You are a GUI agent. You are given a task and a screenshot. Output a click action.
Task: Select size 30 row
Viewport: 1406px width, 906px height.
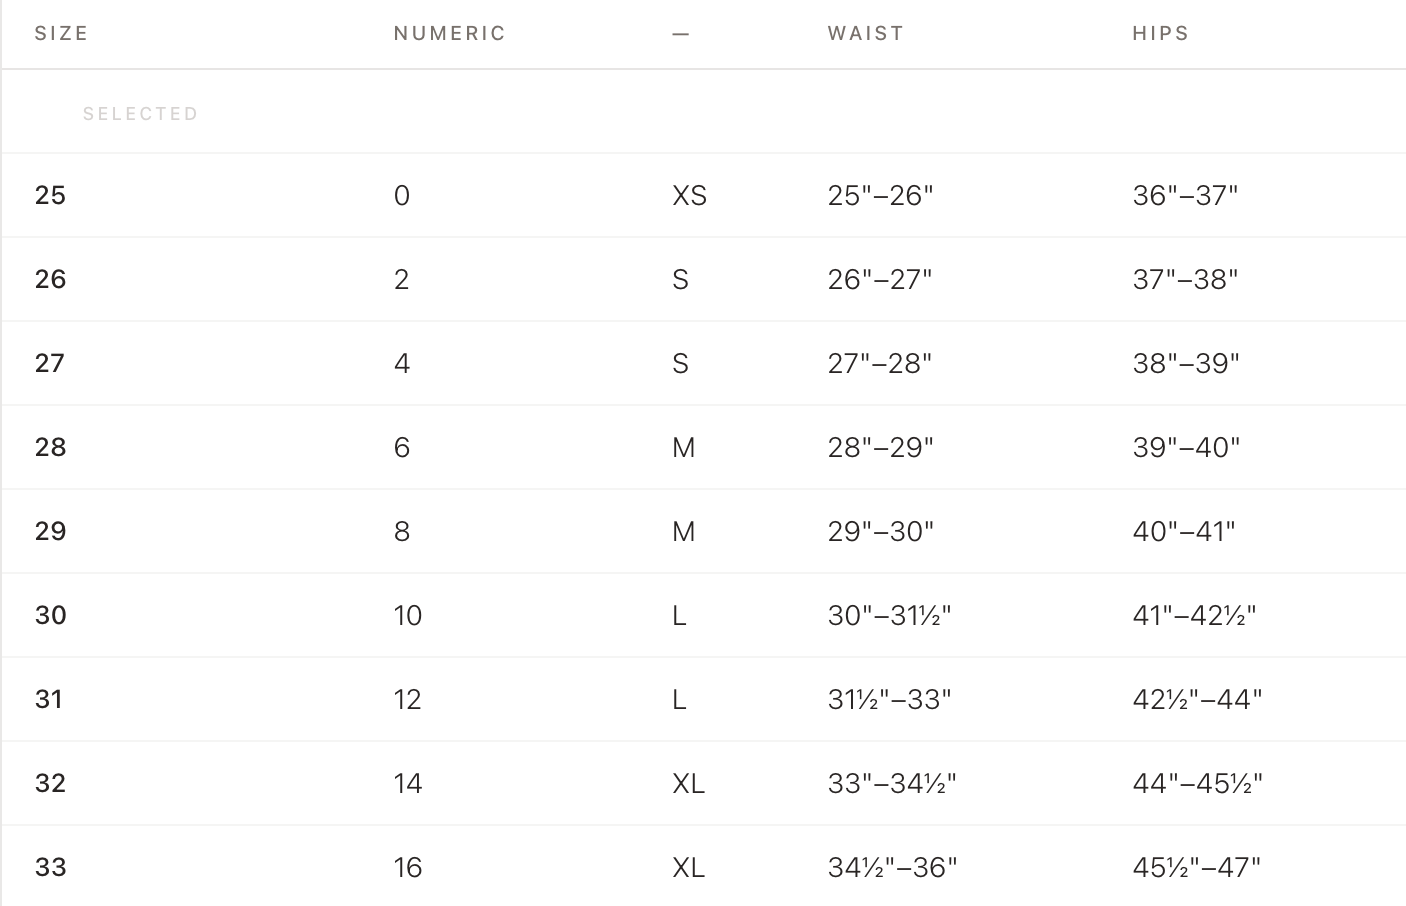point(704,615)
